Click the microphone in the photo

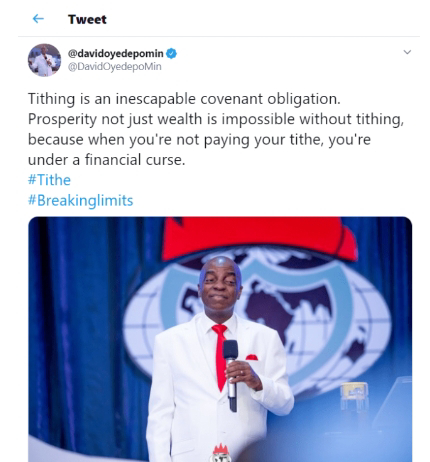click(231, 374)
